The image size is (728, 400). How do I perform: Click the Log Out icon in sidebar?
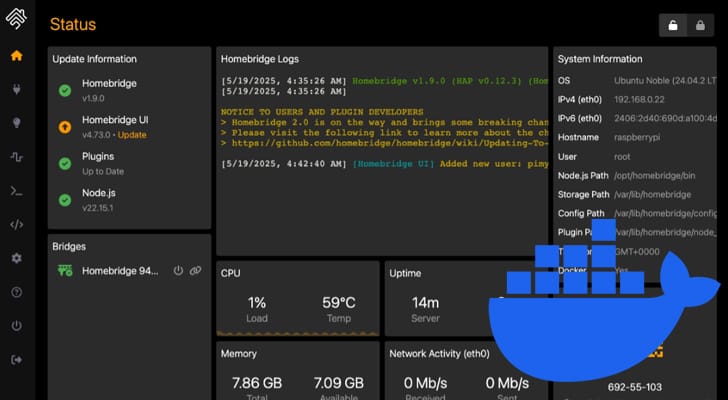click(16, 360)
